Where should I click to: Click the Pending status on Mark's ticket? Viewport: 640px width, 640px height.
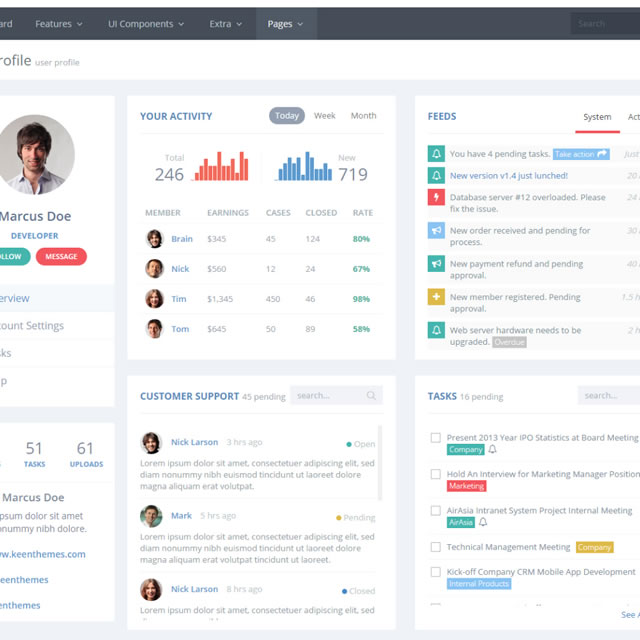point(355,518)
